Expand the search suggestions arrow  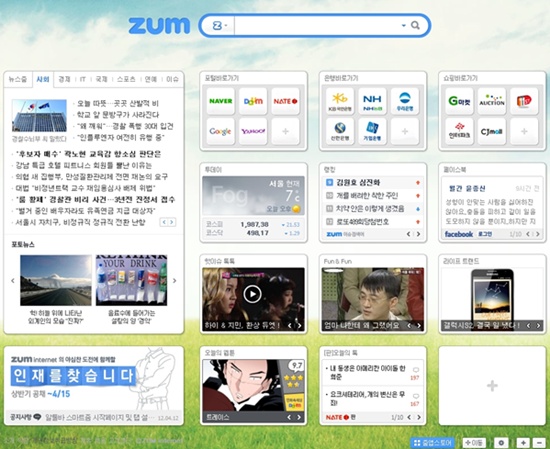coord(403,25)
